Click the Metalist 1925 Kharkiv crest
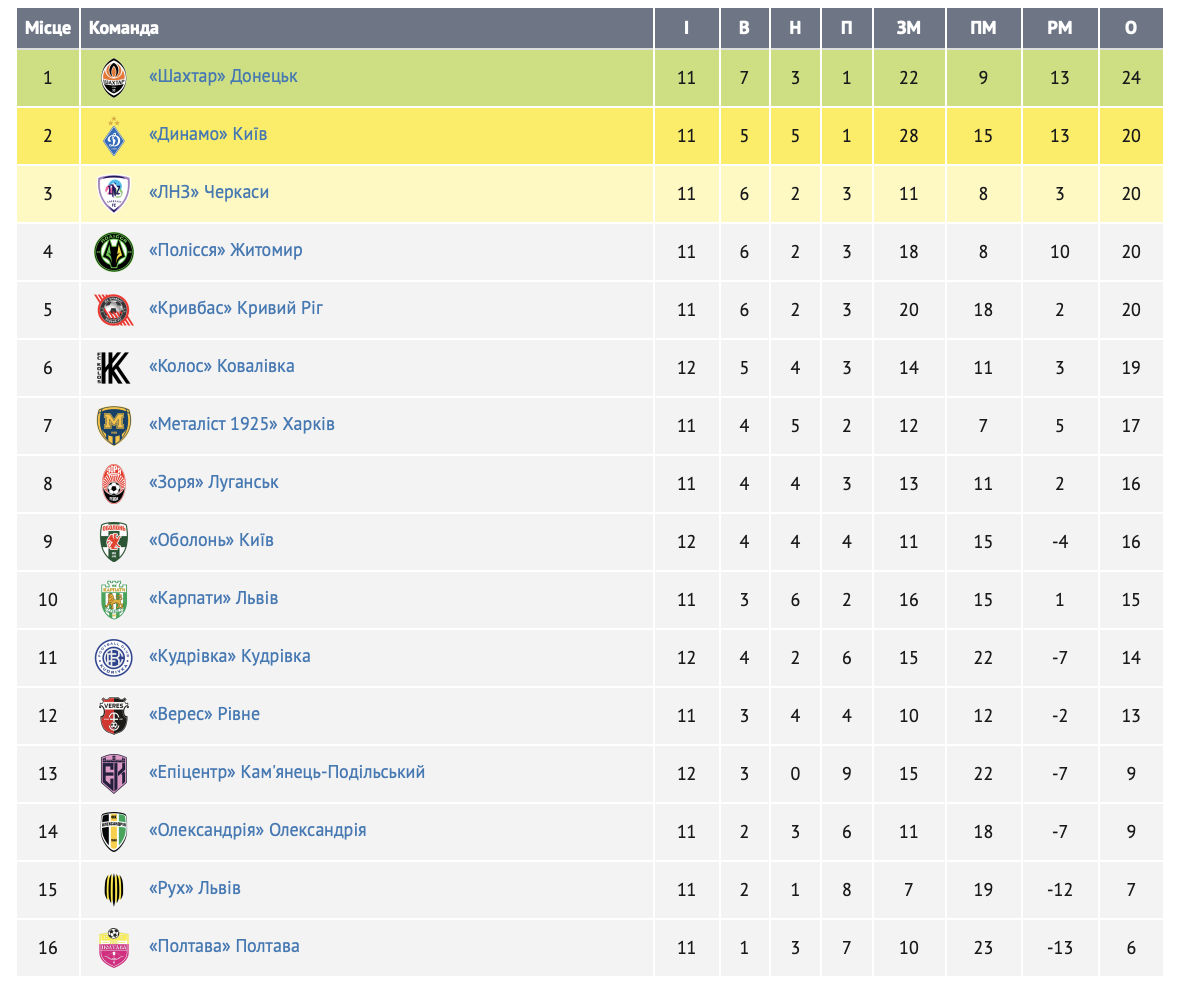This screenshot has width=1182, height=990. (x=113, y=426)
